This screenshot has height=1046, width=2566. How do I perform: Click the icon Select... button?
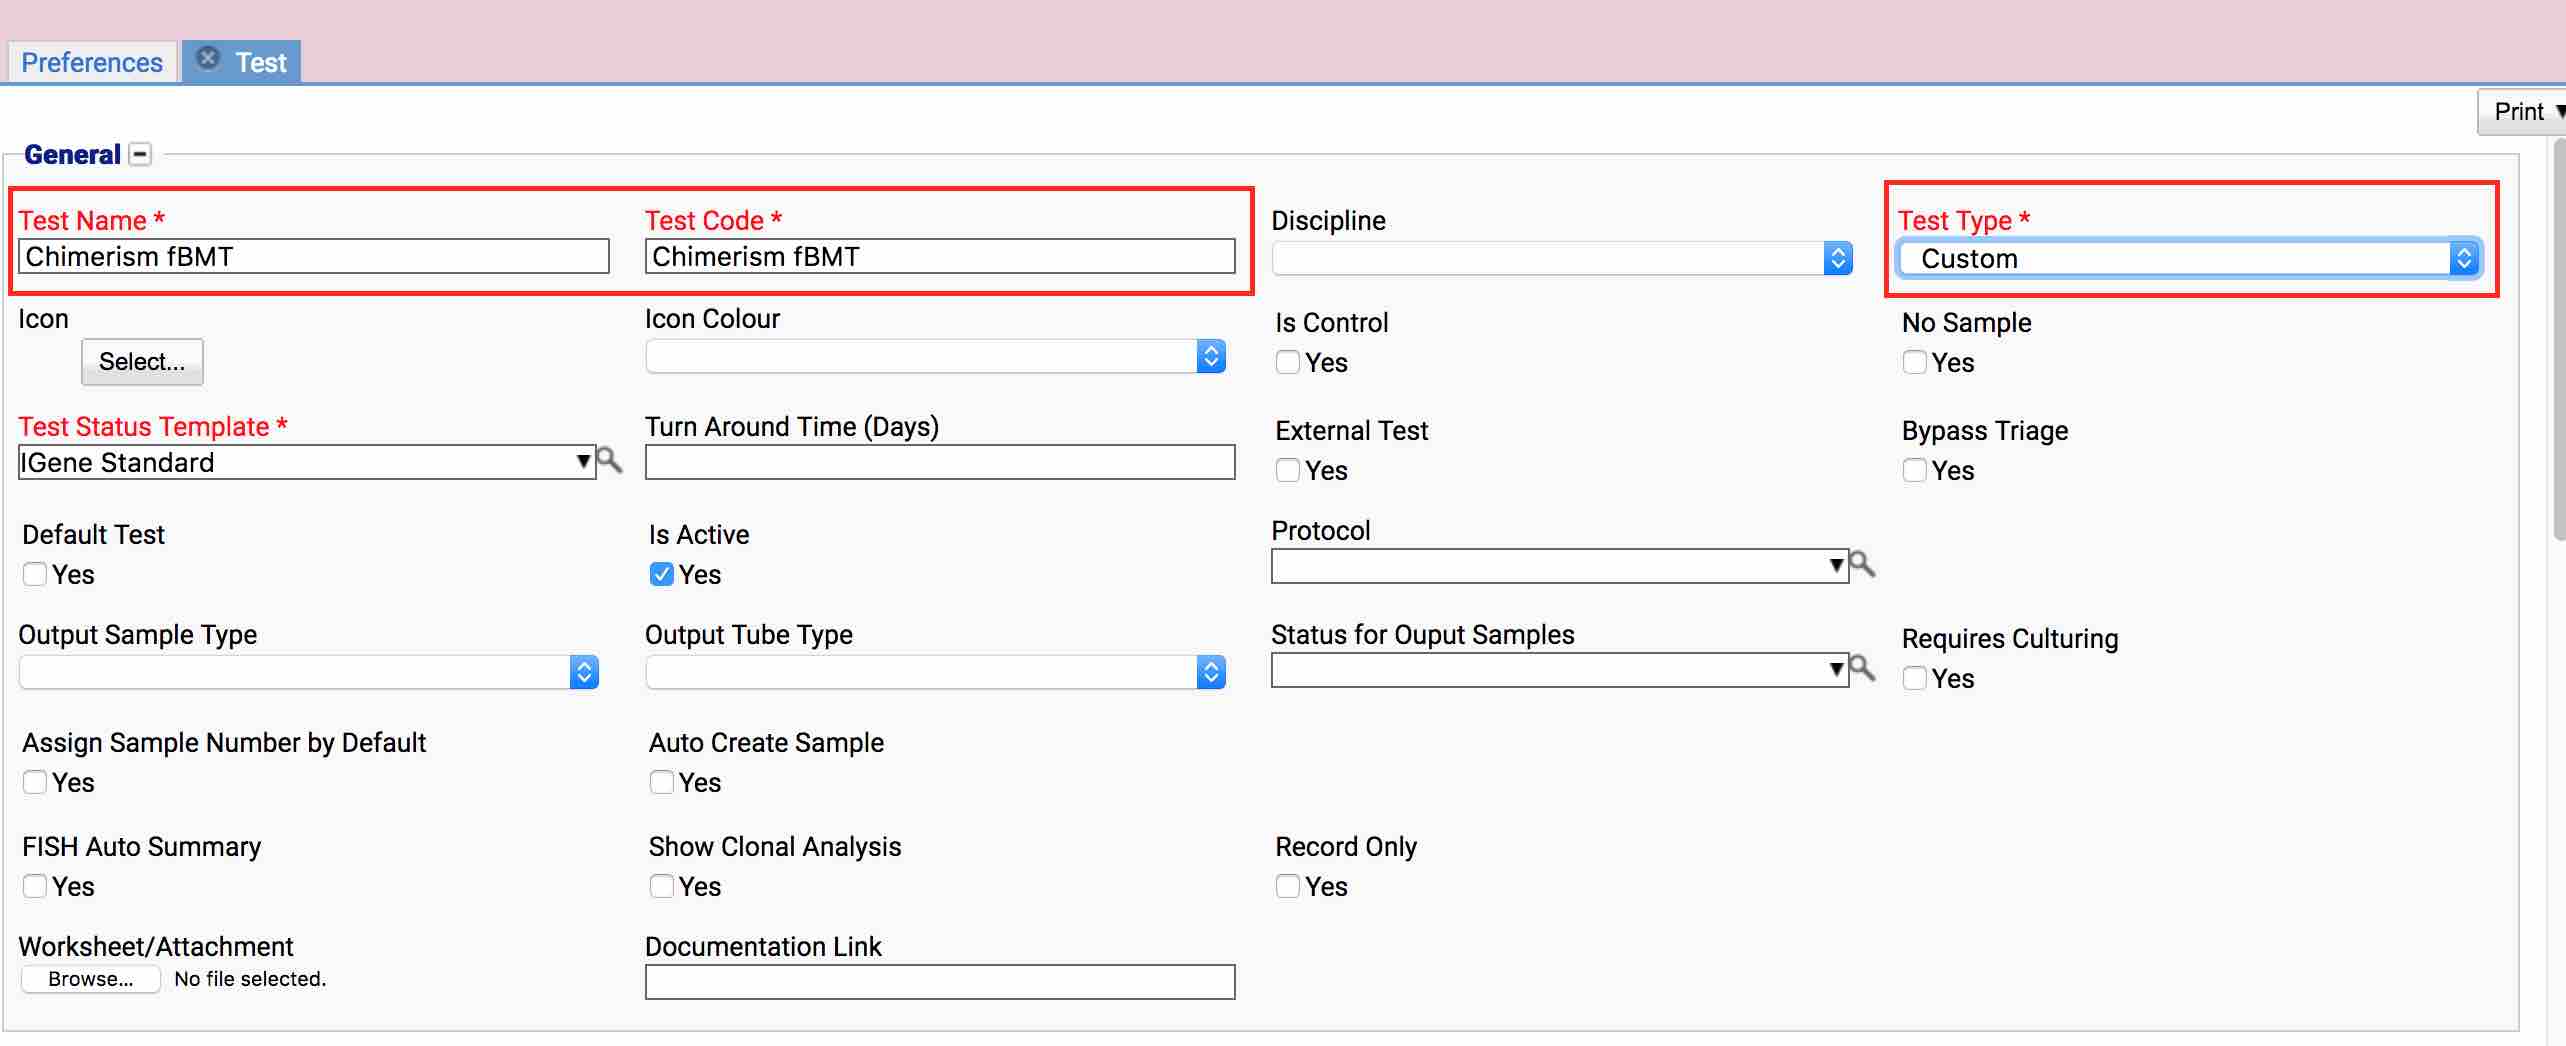142,361
